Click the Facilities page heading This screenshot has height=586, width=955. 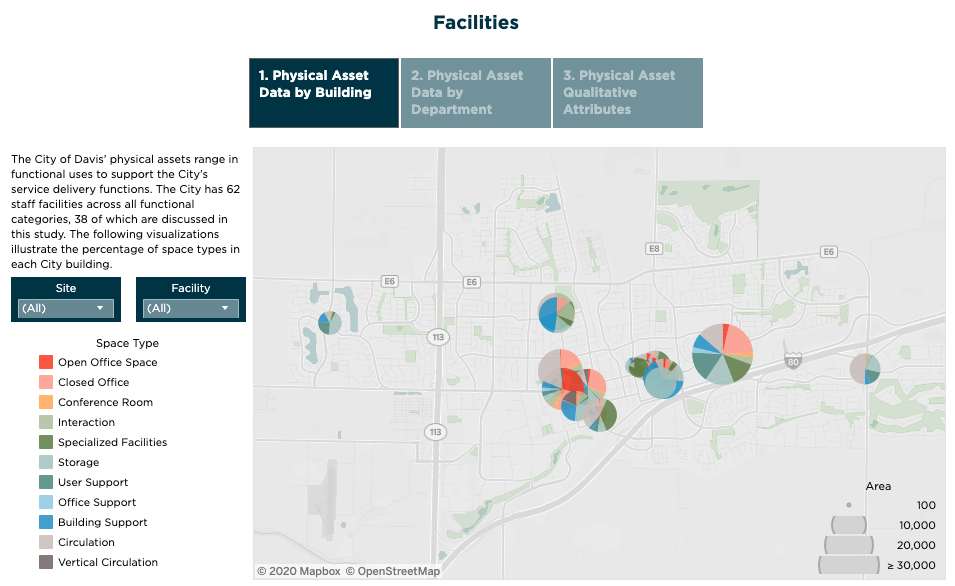476,23
